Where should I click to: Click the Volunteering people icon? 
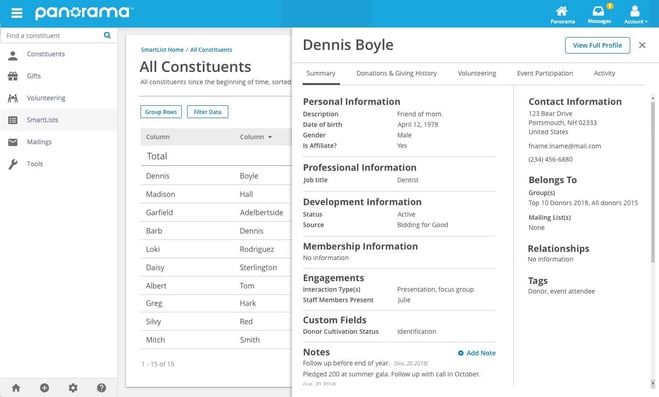(x=13, y=98)
